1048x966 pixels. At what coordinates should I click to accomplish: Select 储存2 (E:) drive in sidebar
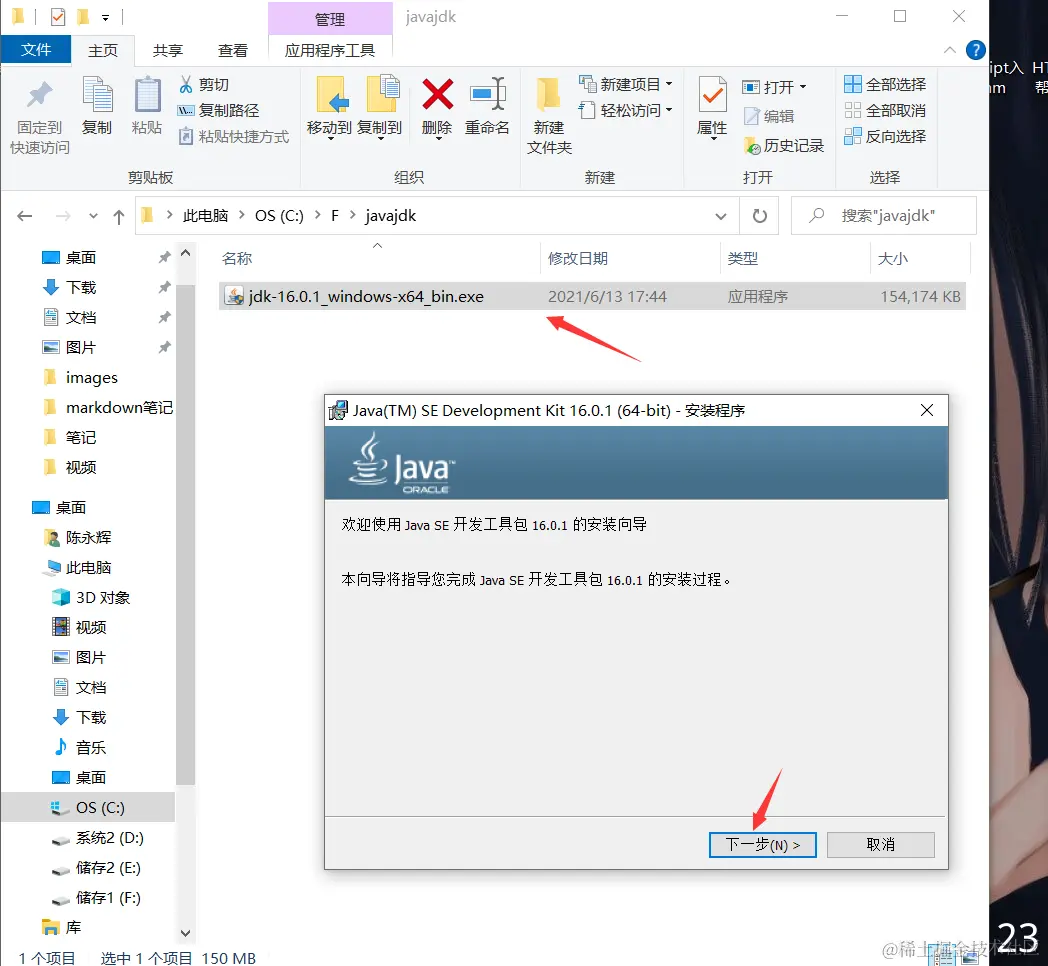(108, 868)
